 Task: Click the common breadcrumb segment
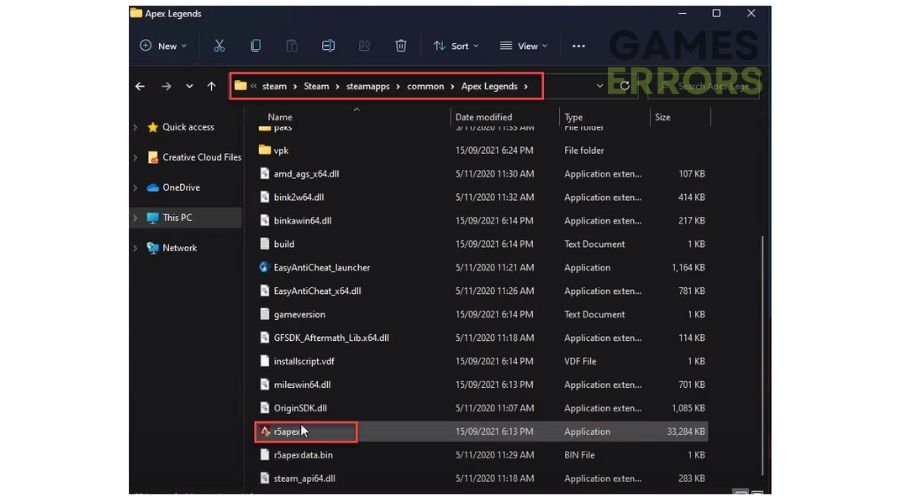click(425, 86)
